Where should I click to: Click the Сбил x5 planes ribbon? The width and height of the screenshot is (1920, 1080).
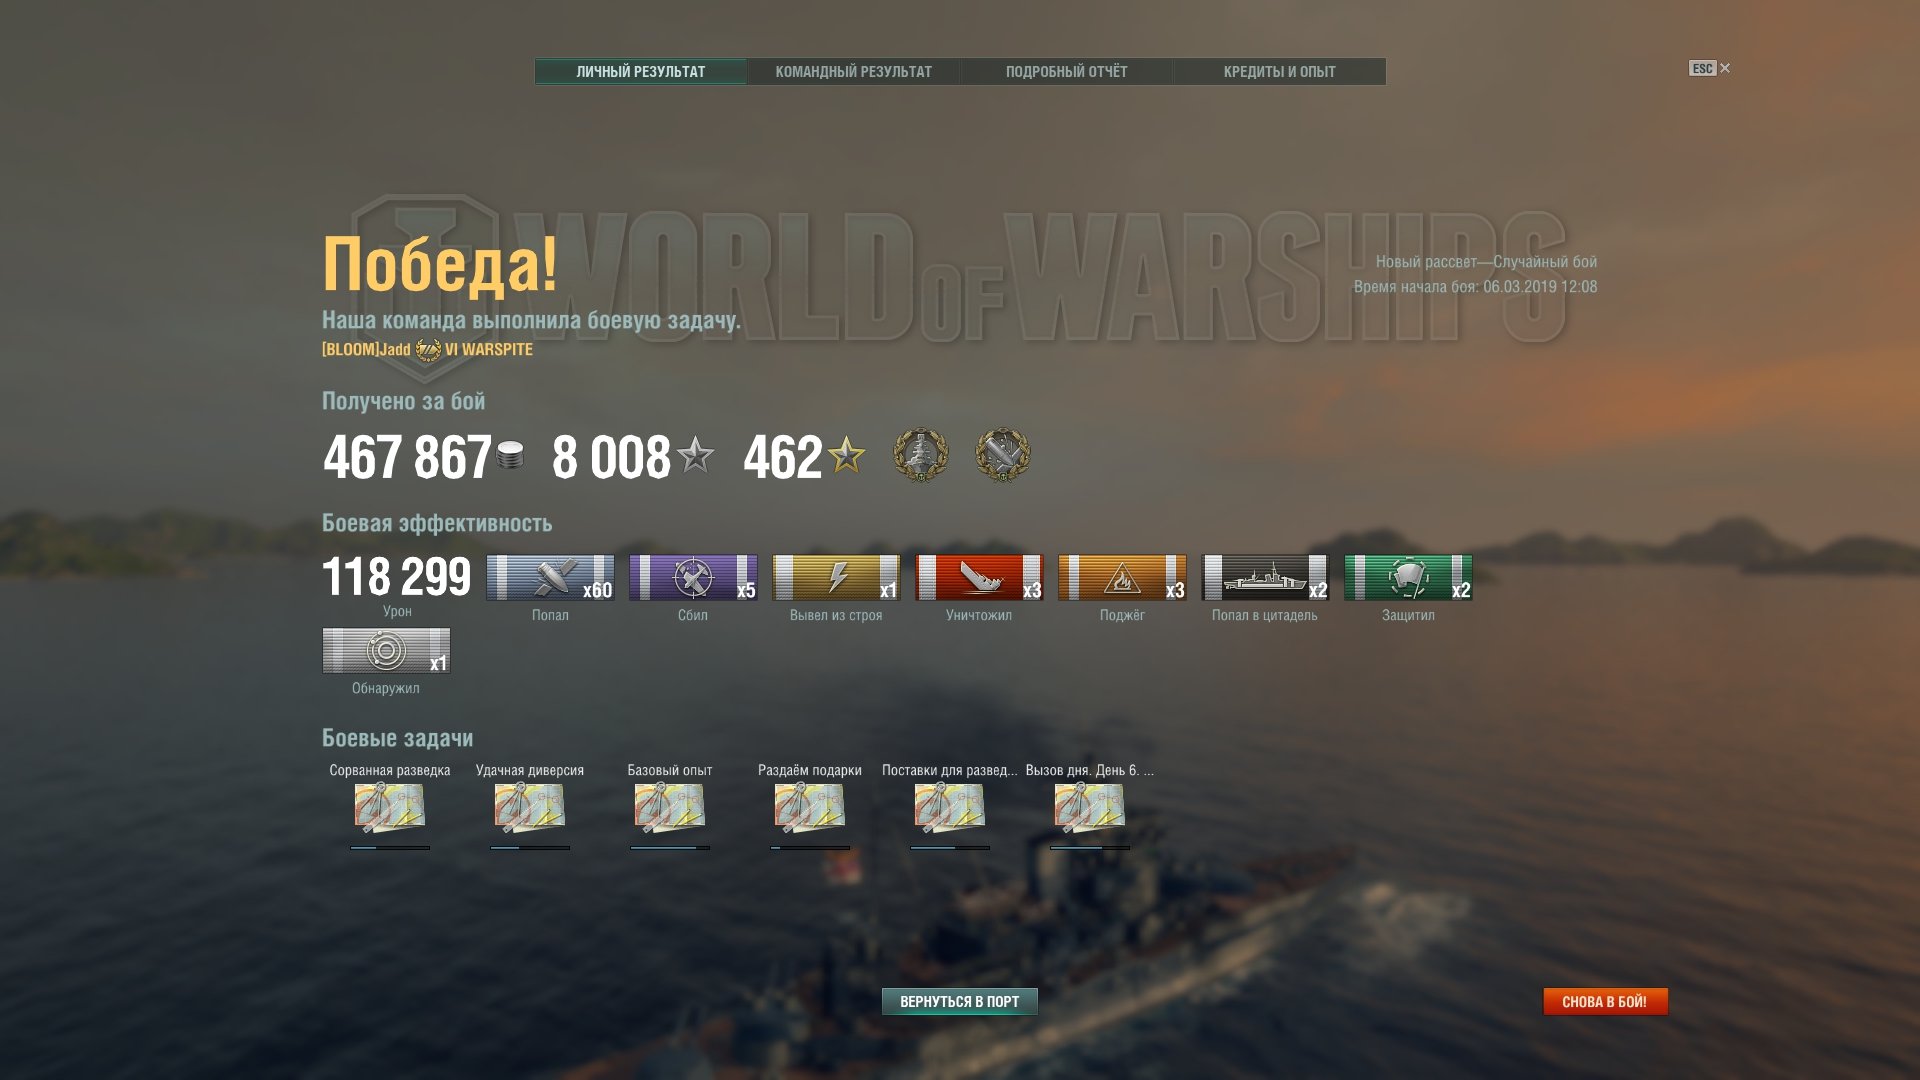693,578
